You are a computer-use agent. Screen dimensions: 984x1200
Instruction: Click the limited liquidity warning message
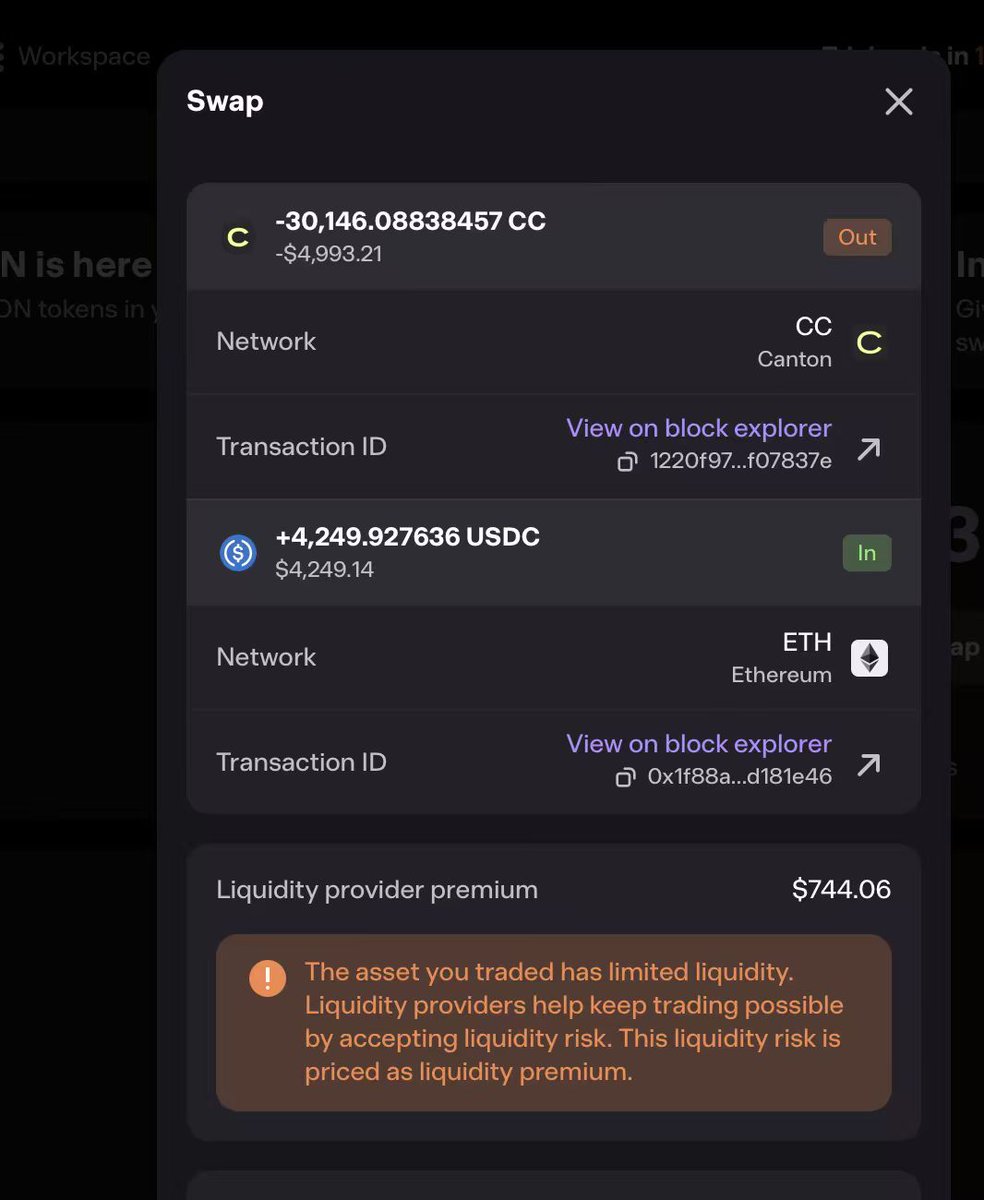[x=573, y=1022]
